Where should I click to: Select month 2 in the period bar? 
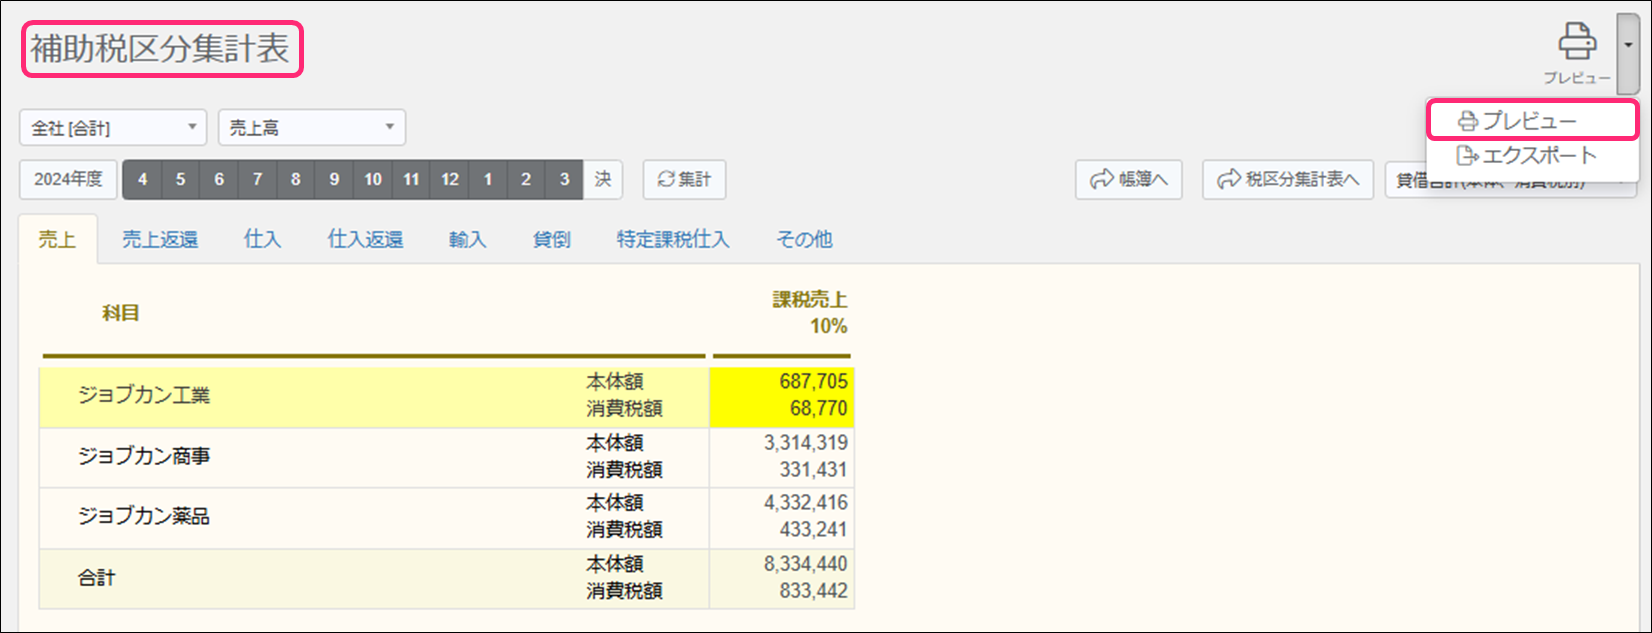pos(526,179)
